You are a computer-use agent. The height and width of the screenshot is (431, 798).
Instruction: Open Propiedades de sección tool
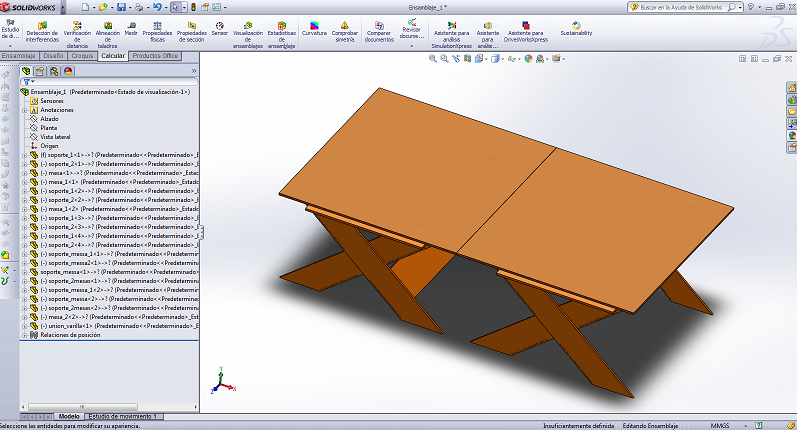[192, 32]
